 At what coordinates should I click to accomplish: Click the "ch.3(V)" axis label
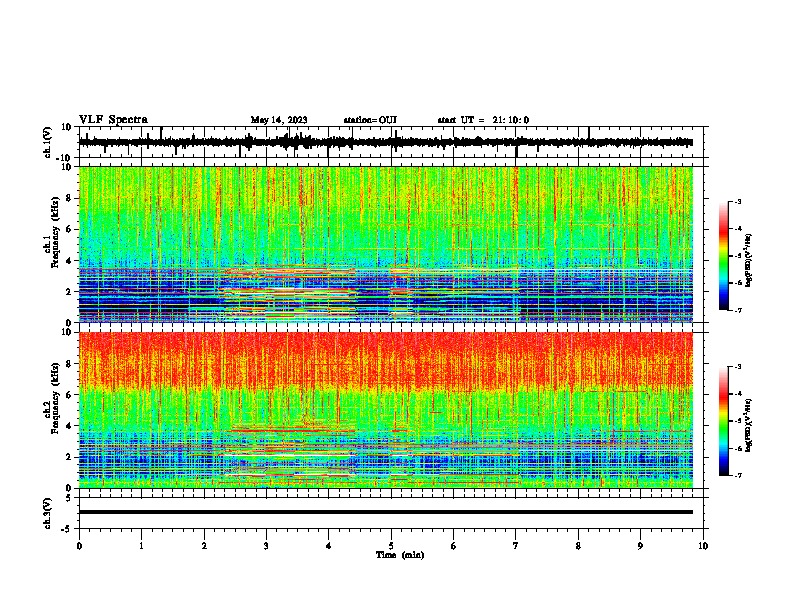tap(48, 513)
